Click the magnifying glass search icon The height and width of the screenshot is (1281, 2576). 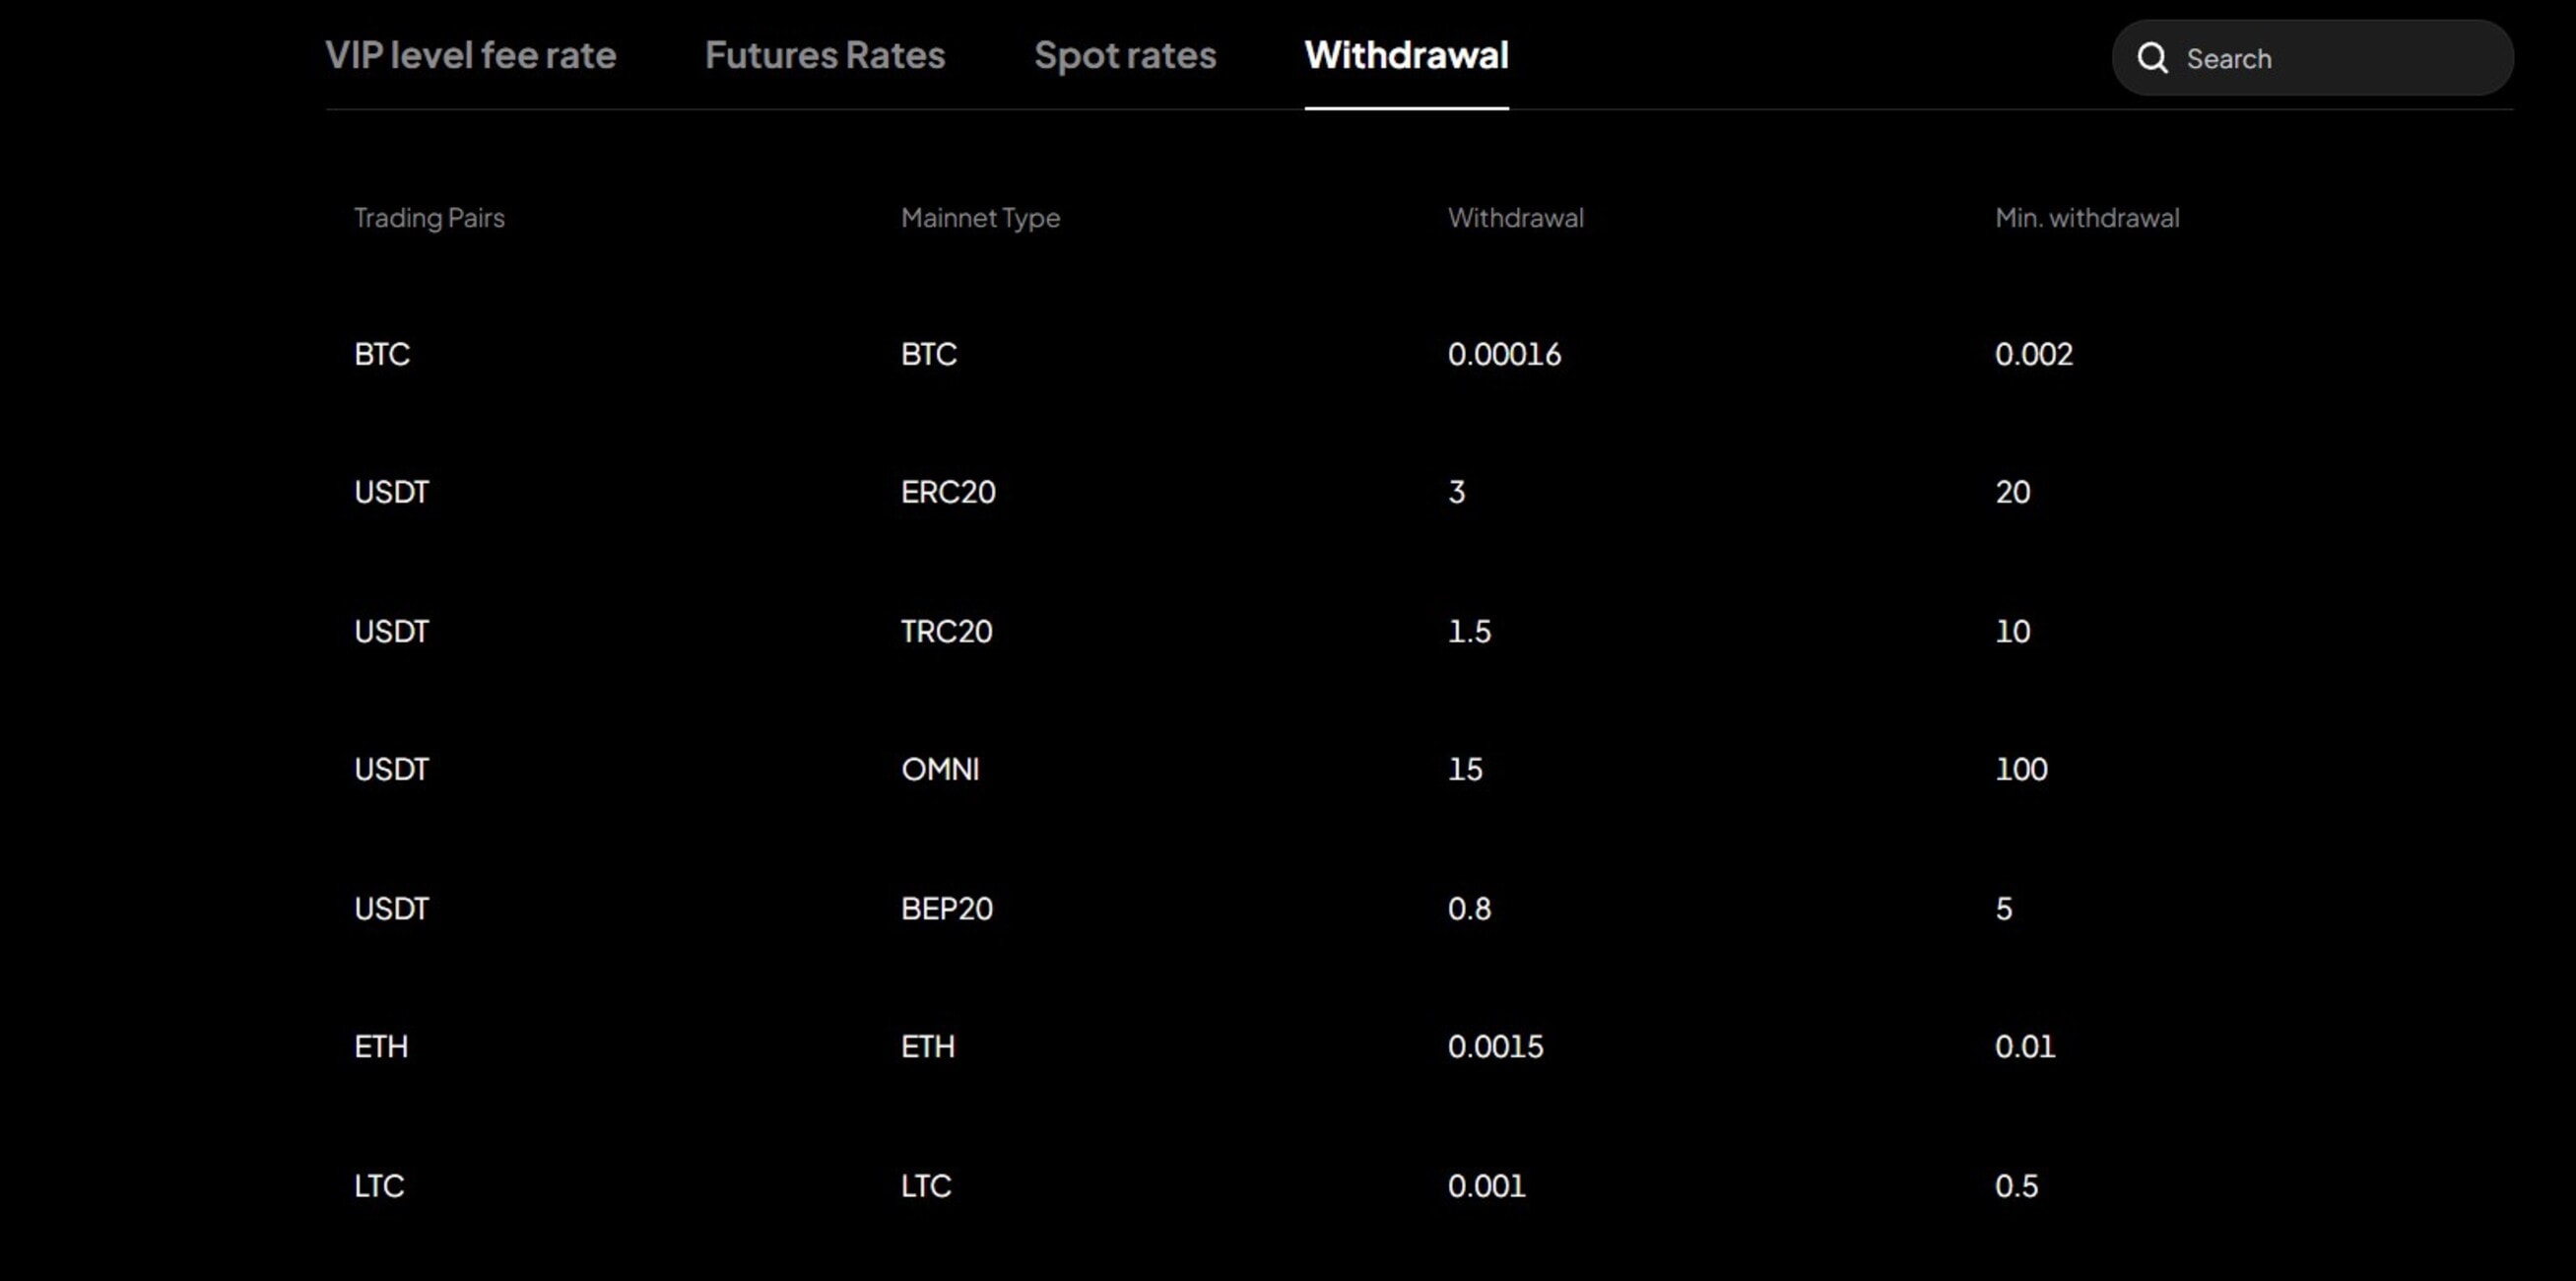2152,58
